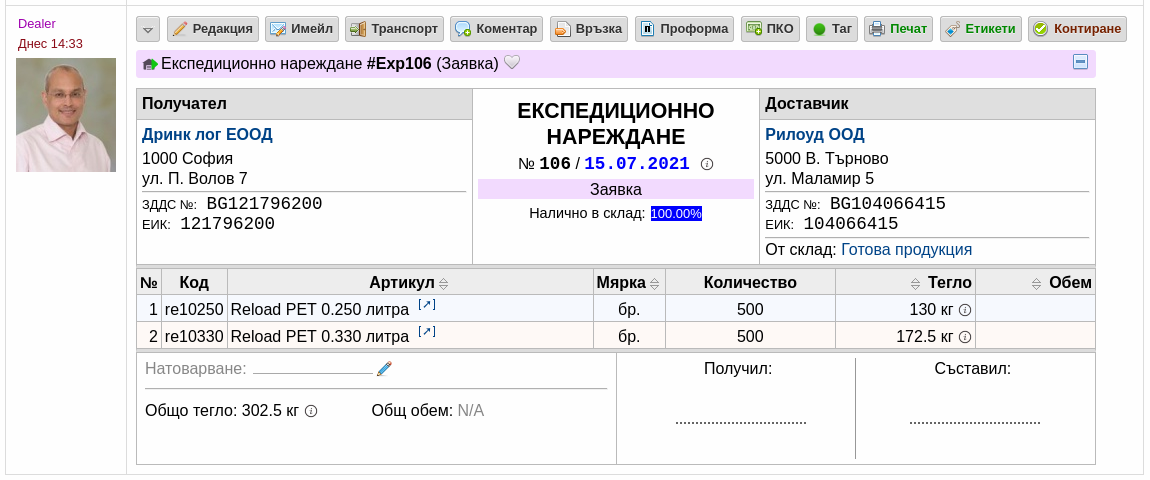
Task: Click the Връзка link button
Action: point(589,29)
